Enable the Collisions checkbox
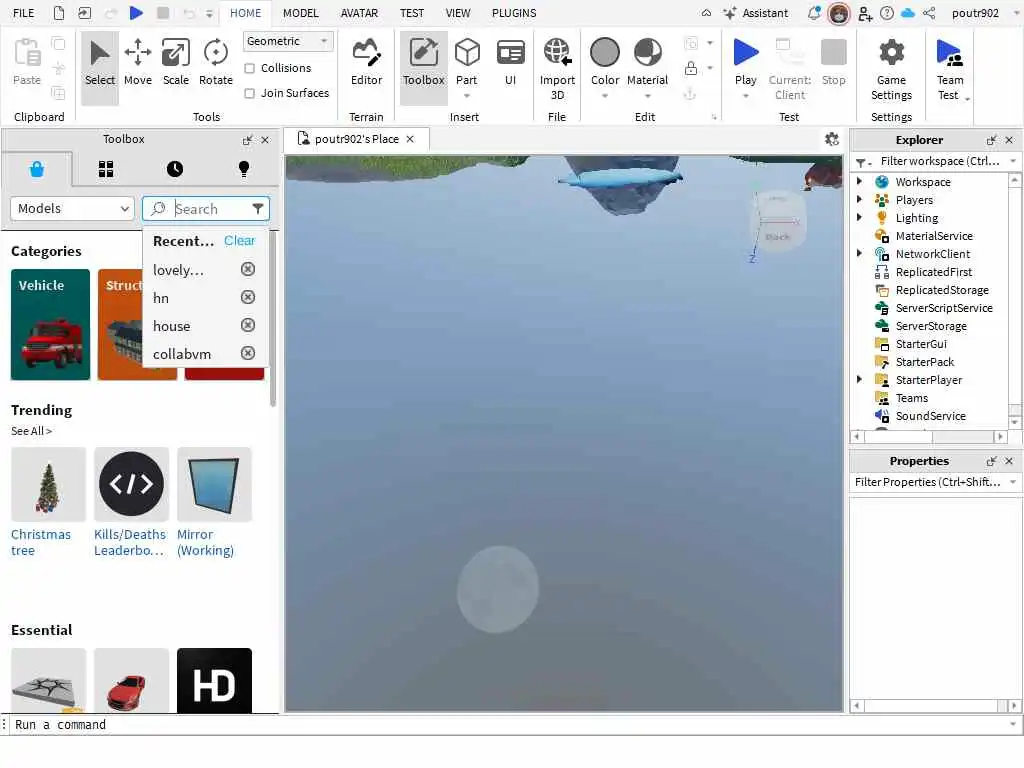Viewport: 1024px width, 768px height. point(249,68)
